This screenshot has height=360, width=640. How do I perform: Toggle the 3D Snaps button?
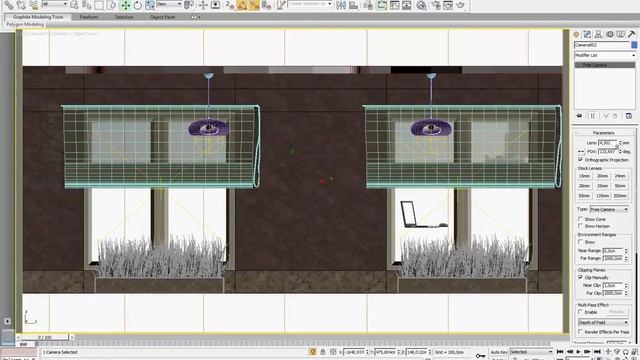pos(230,5)
